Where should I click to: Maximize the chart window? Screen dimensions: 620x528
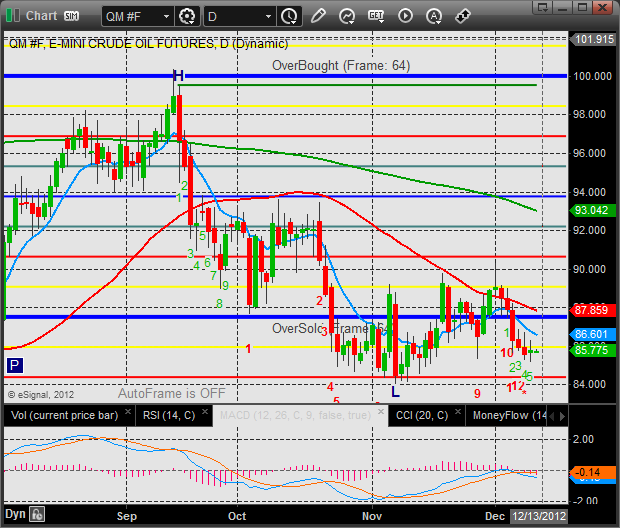click(582, 7)
